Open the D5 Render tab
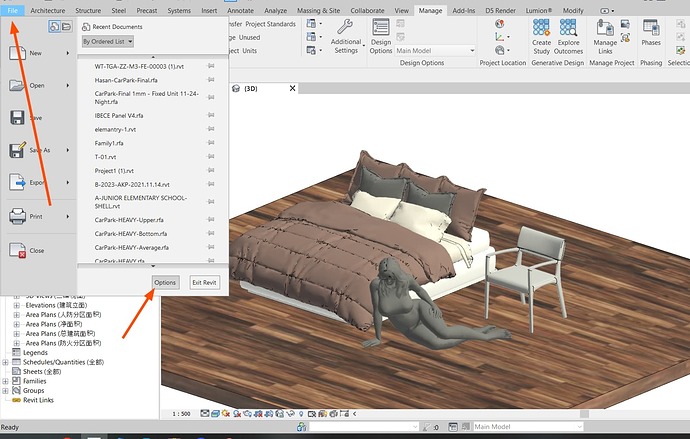The image size is (690, 439). 500,10
